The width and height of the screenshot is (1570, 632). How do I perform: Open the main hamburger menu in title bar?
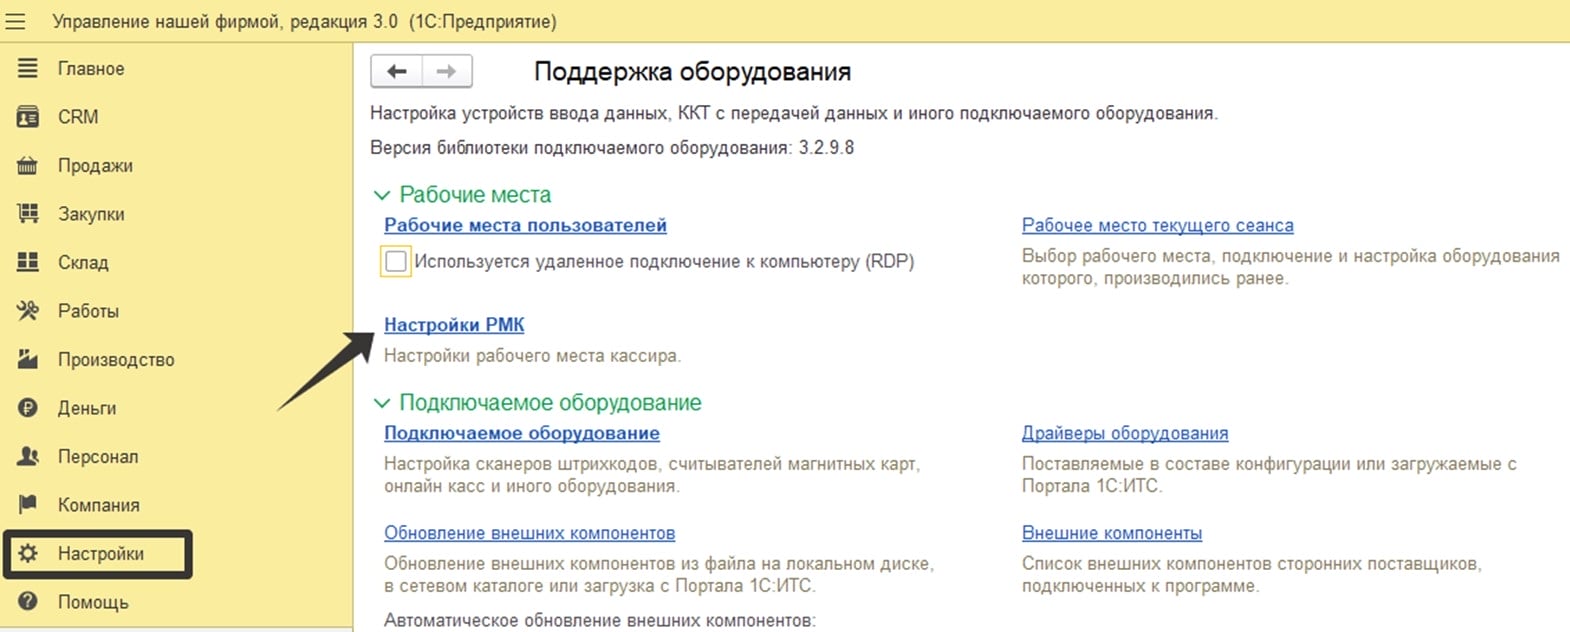[15, 21]
